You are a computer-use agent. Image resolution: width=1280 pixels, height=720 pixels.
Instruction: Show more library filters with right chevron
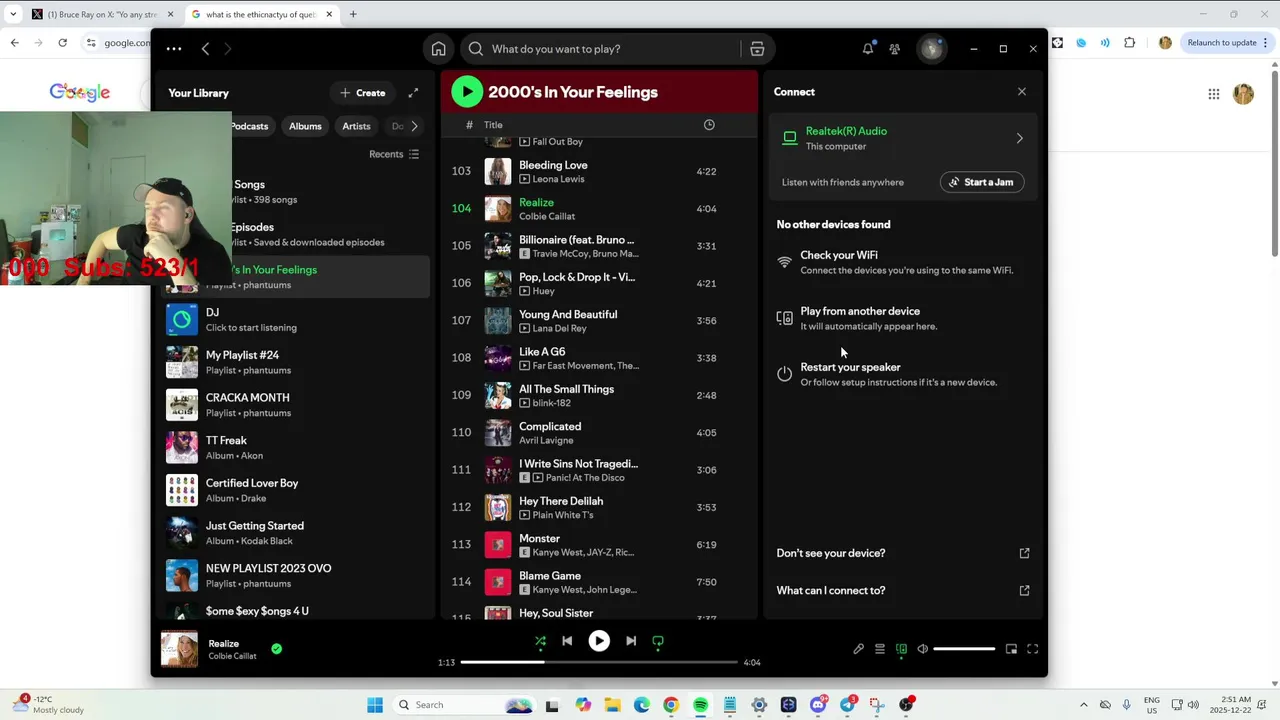(414, 126)
